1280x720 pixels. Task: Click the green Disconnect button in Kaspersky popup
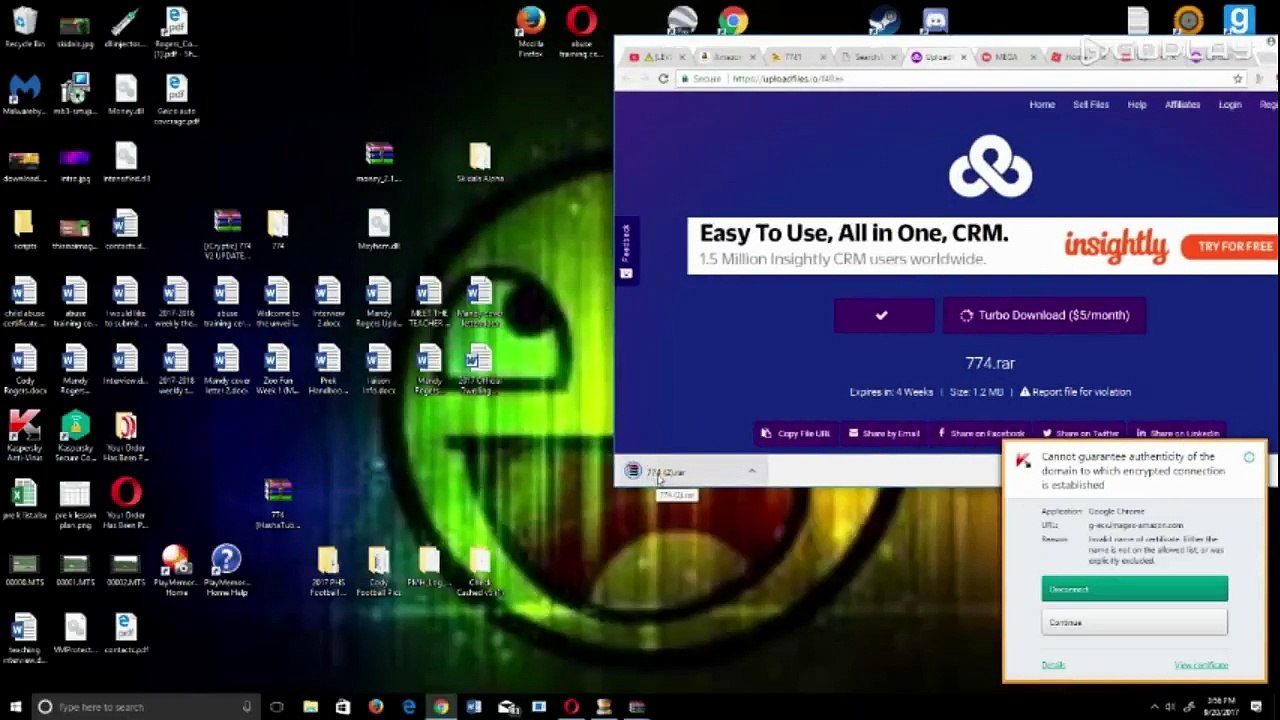[x=1134, y=590]
